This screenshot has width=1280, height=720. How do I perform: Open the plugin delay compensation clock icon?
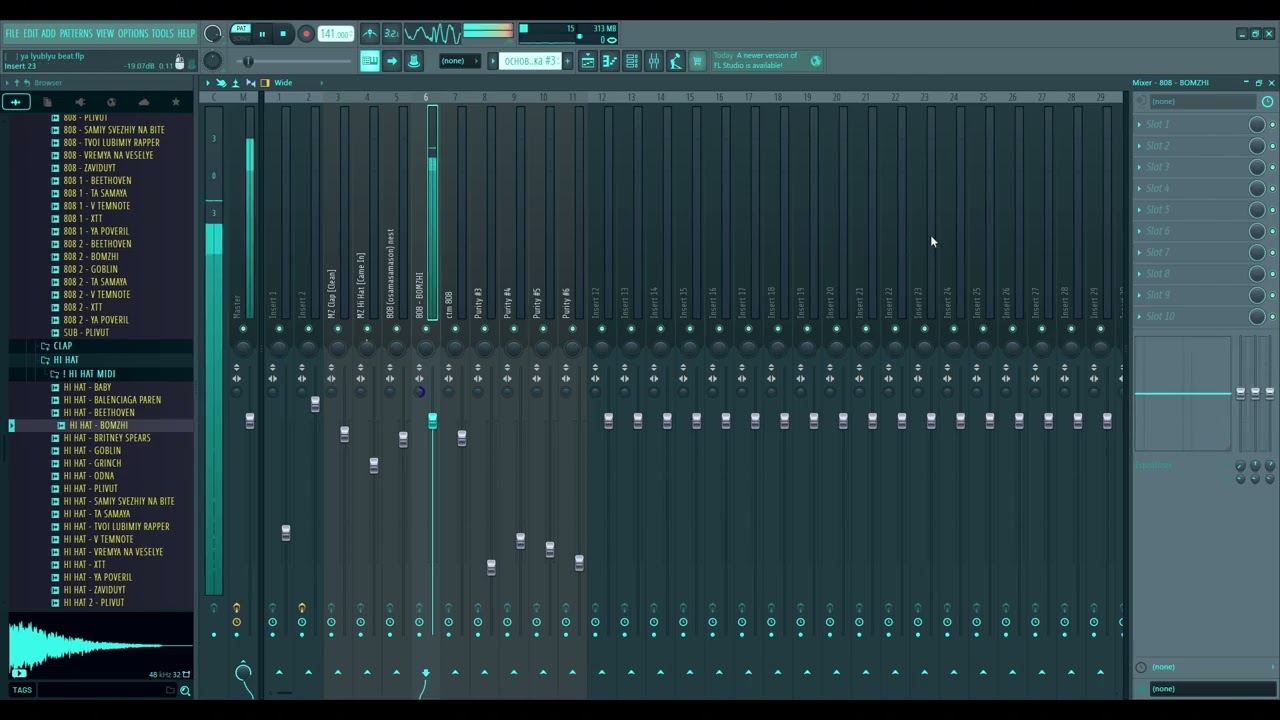1267,101
